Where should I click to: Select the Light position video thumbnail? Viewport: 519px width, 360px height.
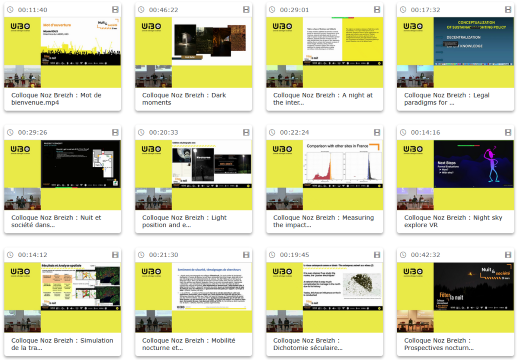click(194, 175)
